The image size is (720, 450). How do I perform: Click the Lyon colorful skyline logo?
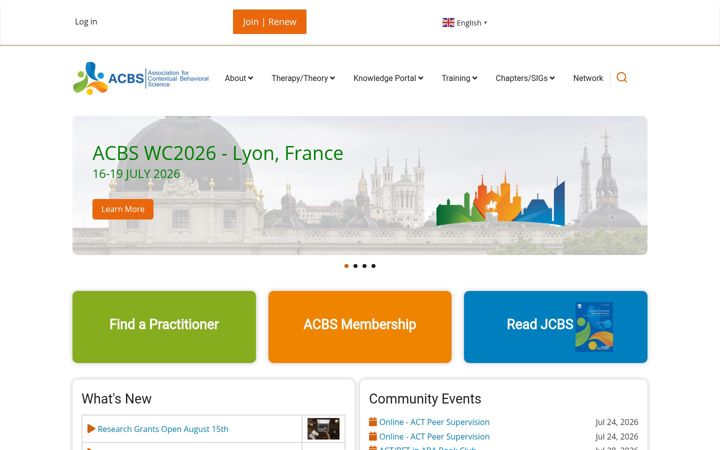pyautogui.click(x=501, y=200)
